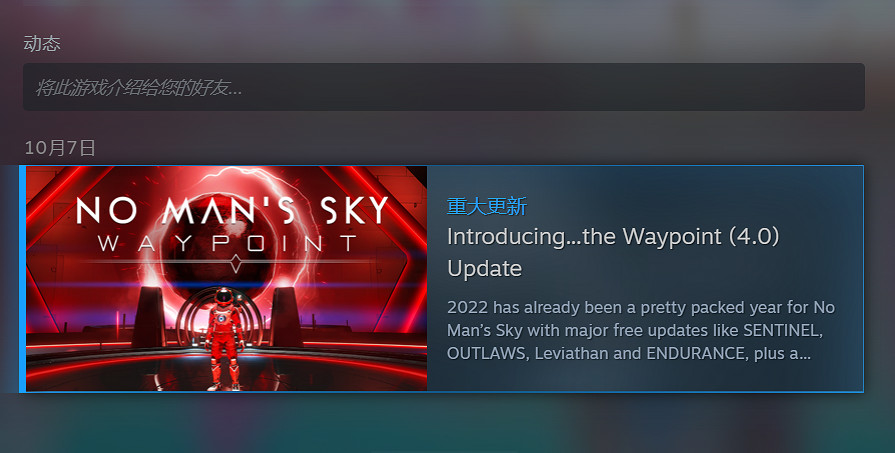Click the diamond emblem below WAYPOINT

(236, 264)
